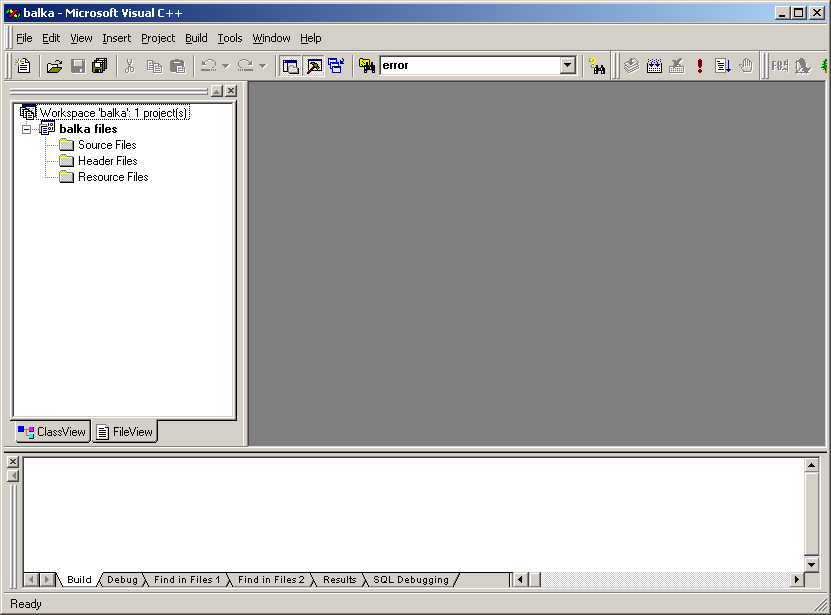The image size is (831, 615).
Task: Open the find combo box dropdown arrow
Action: coord(568,66)
